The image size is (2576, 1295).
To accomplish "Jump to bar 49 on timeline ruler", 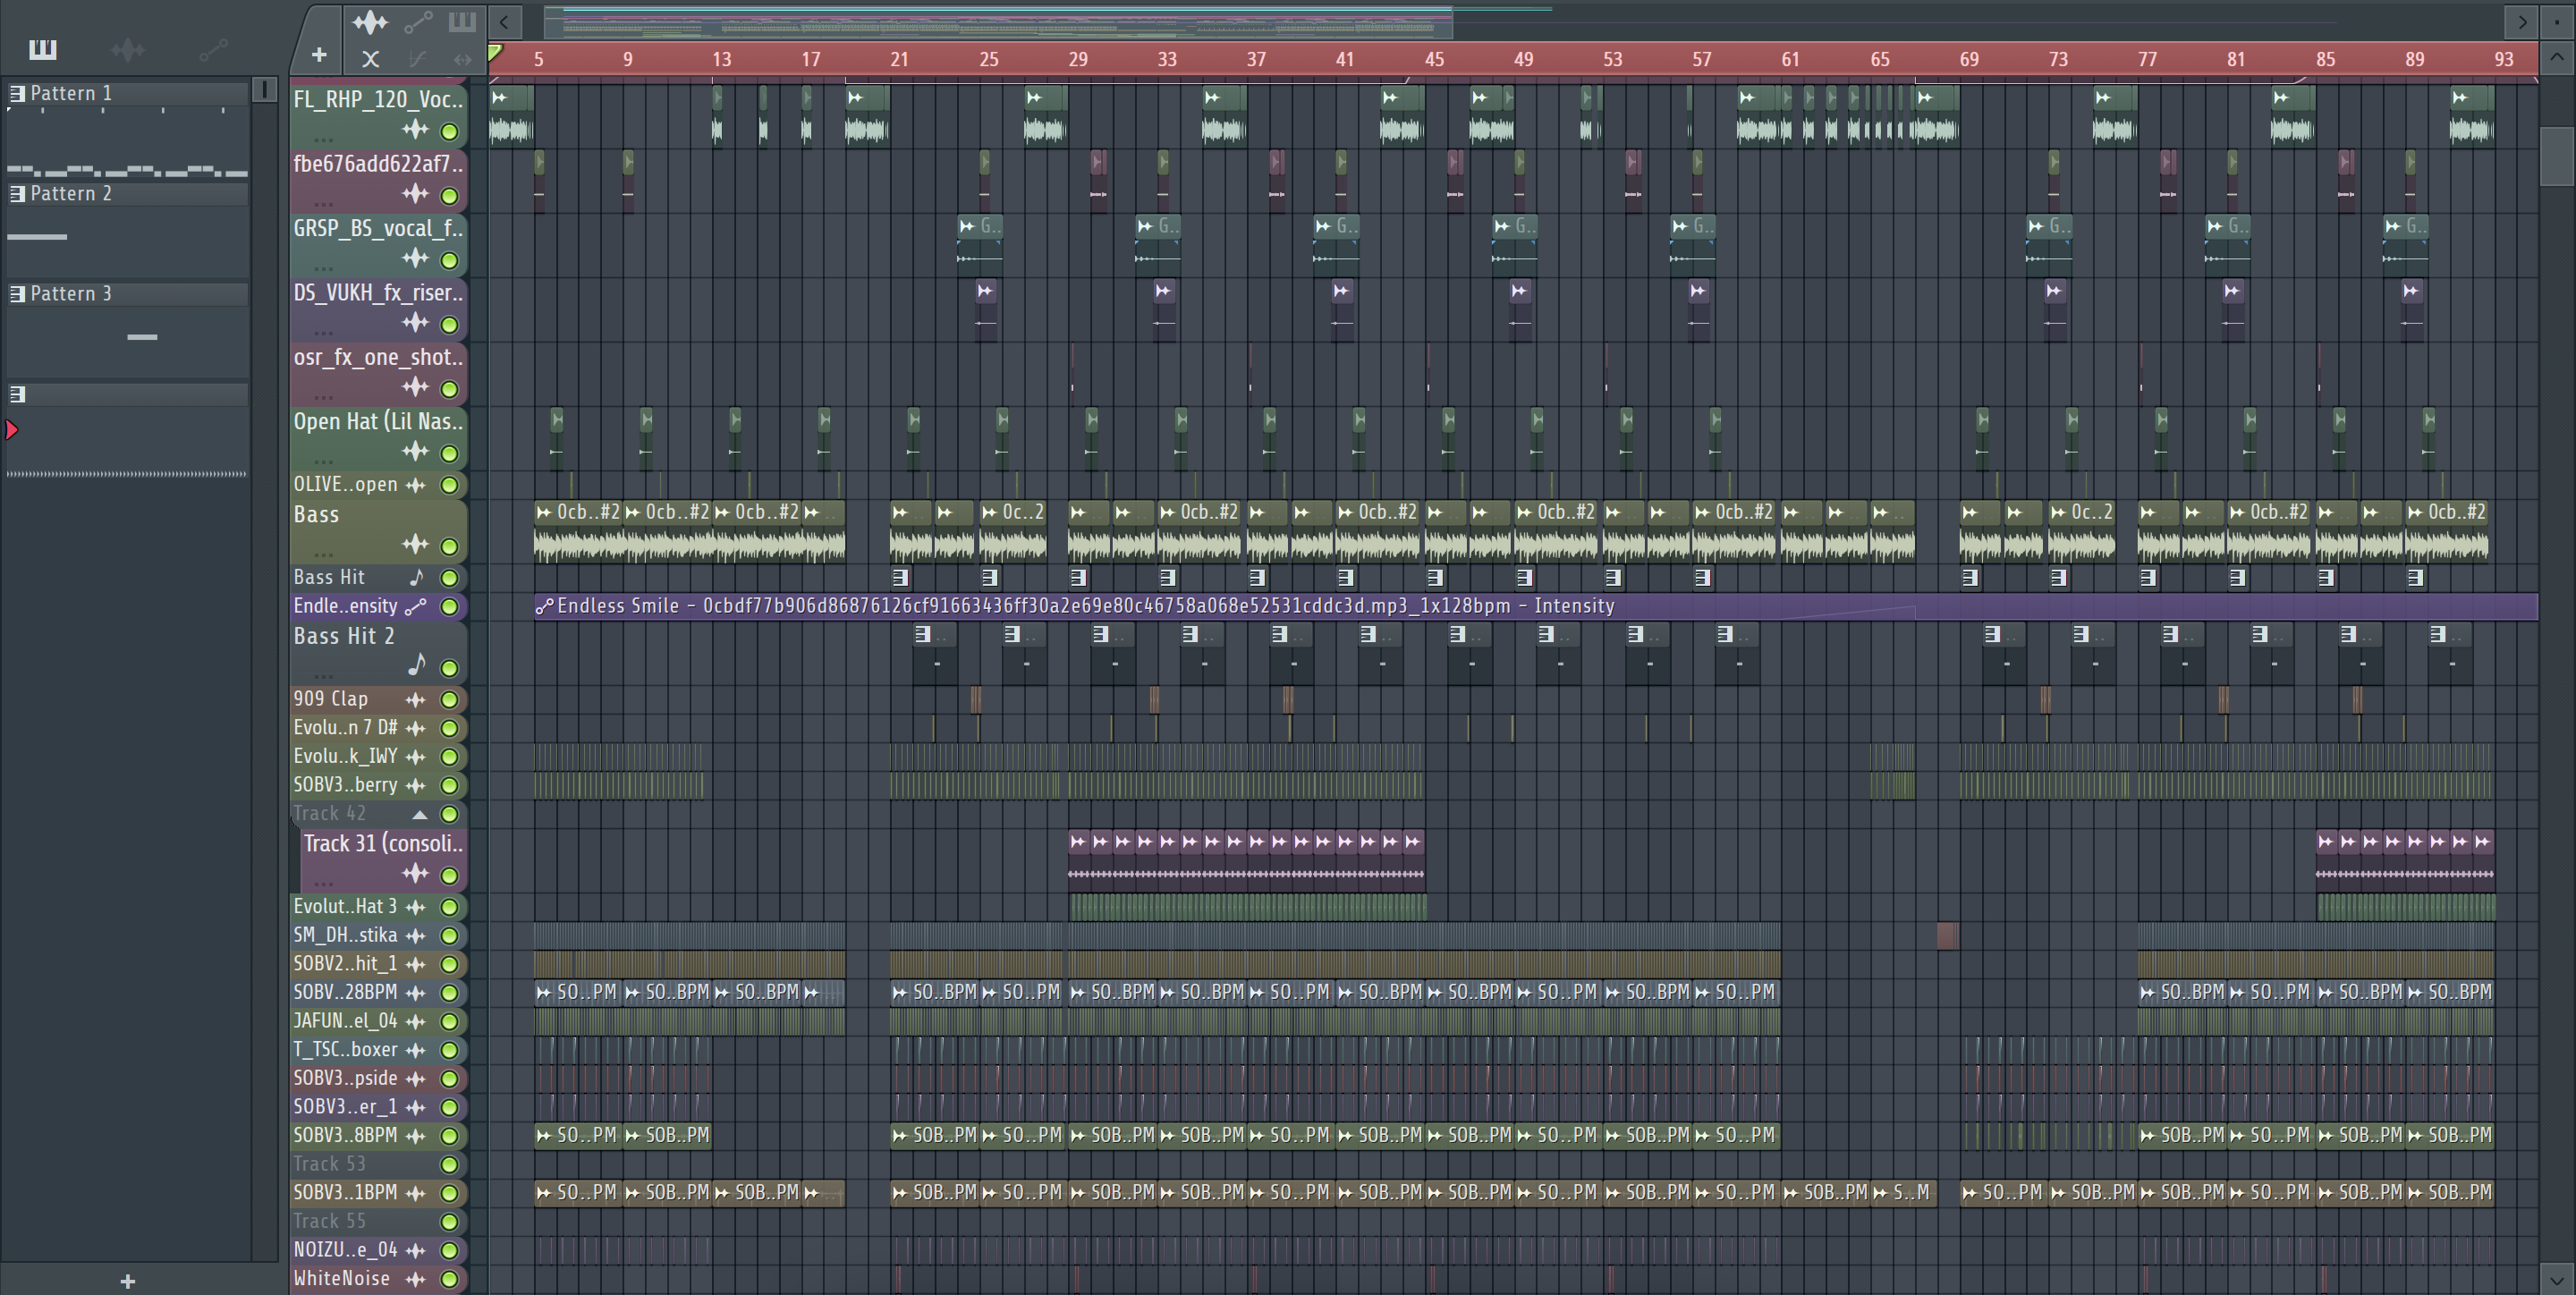I will 1523,59.
